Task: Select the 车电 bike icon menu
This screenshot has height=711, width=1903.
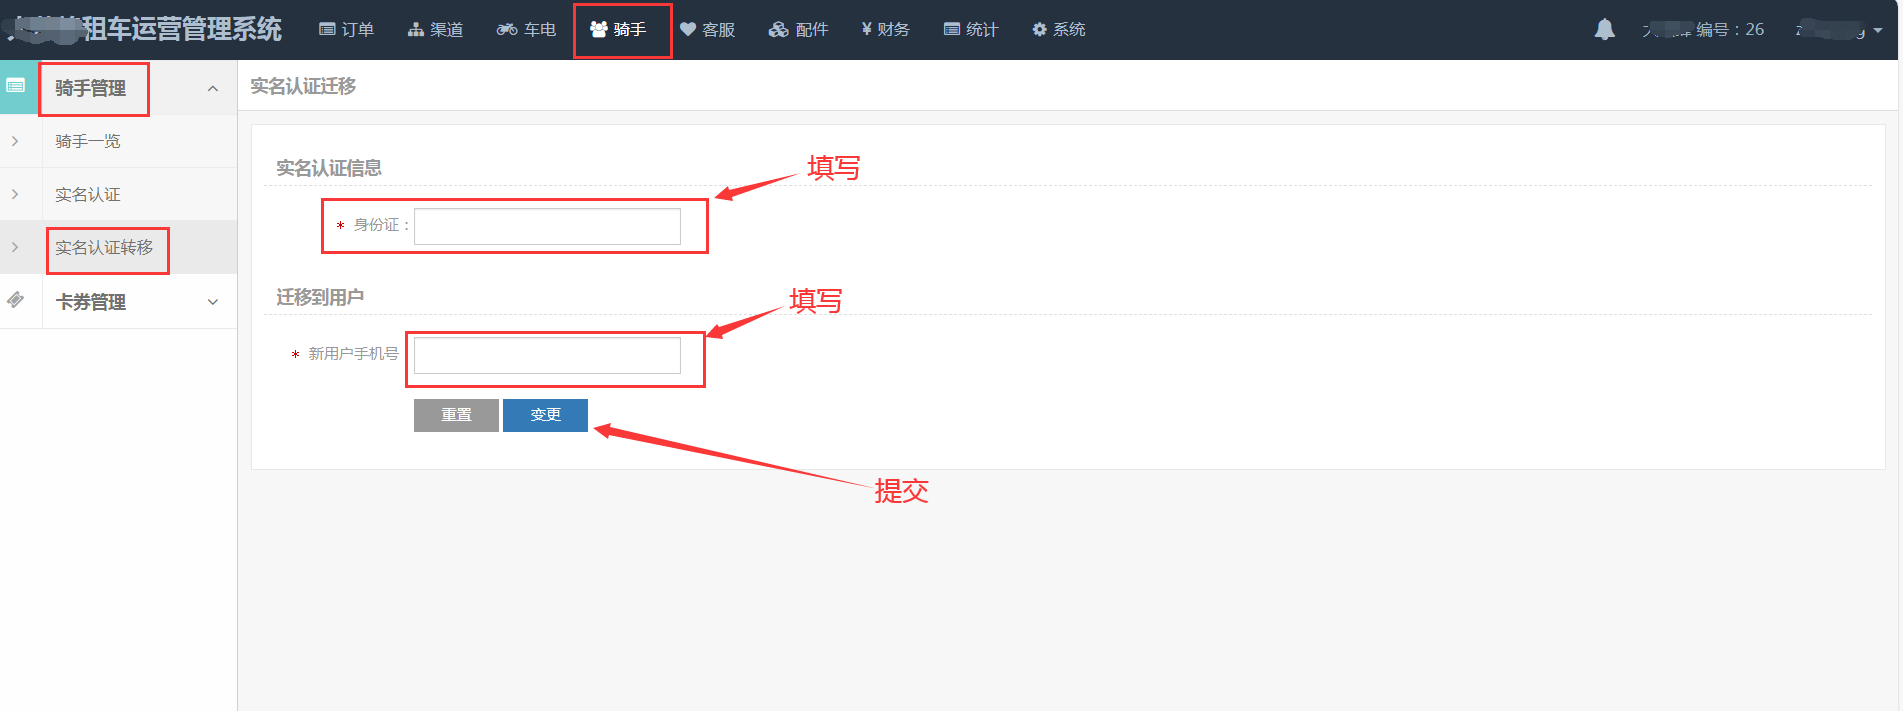Action: click(526, 30)
